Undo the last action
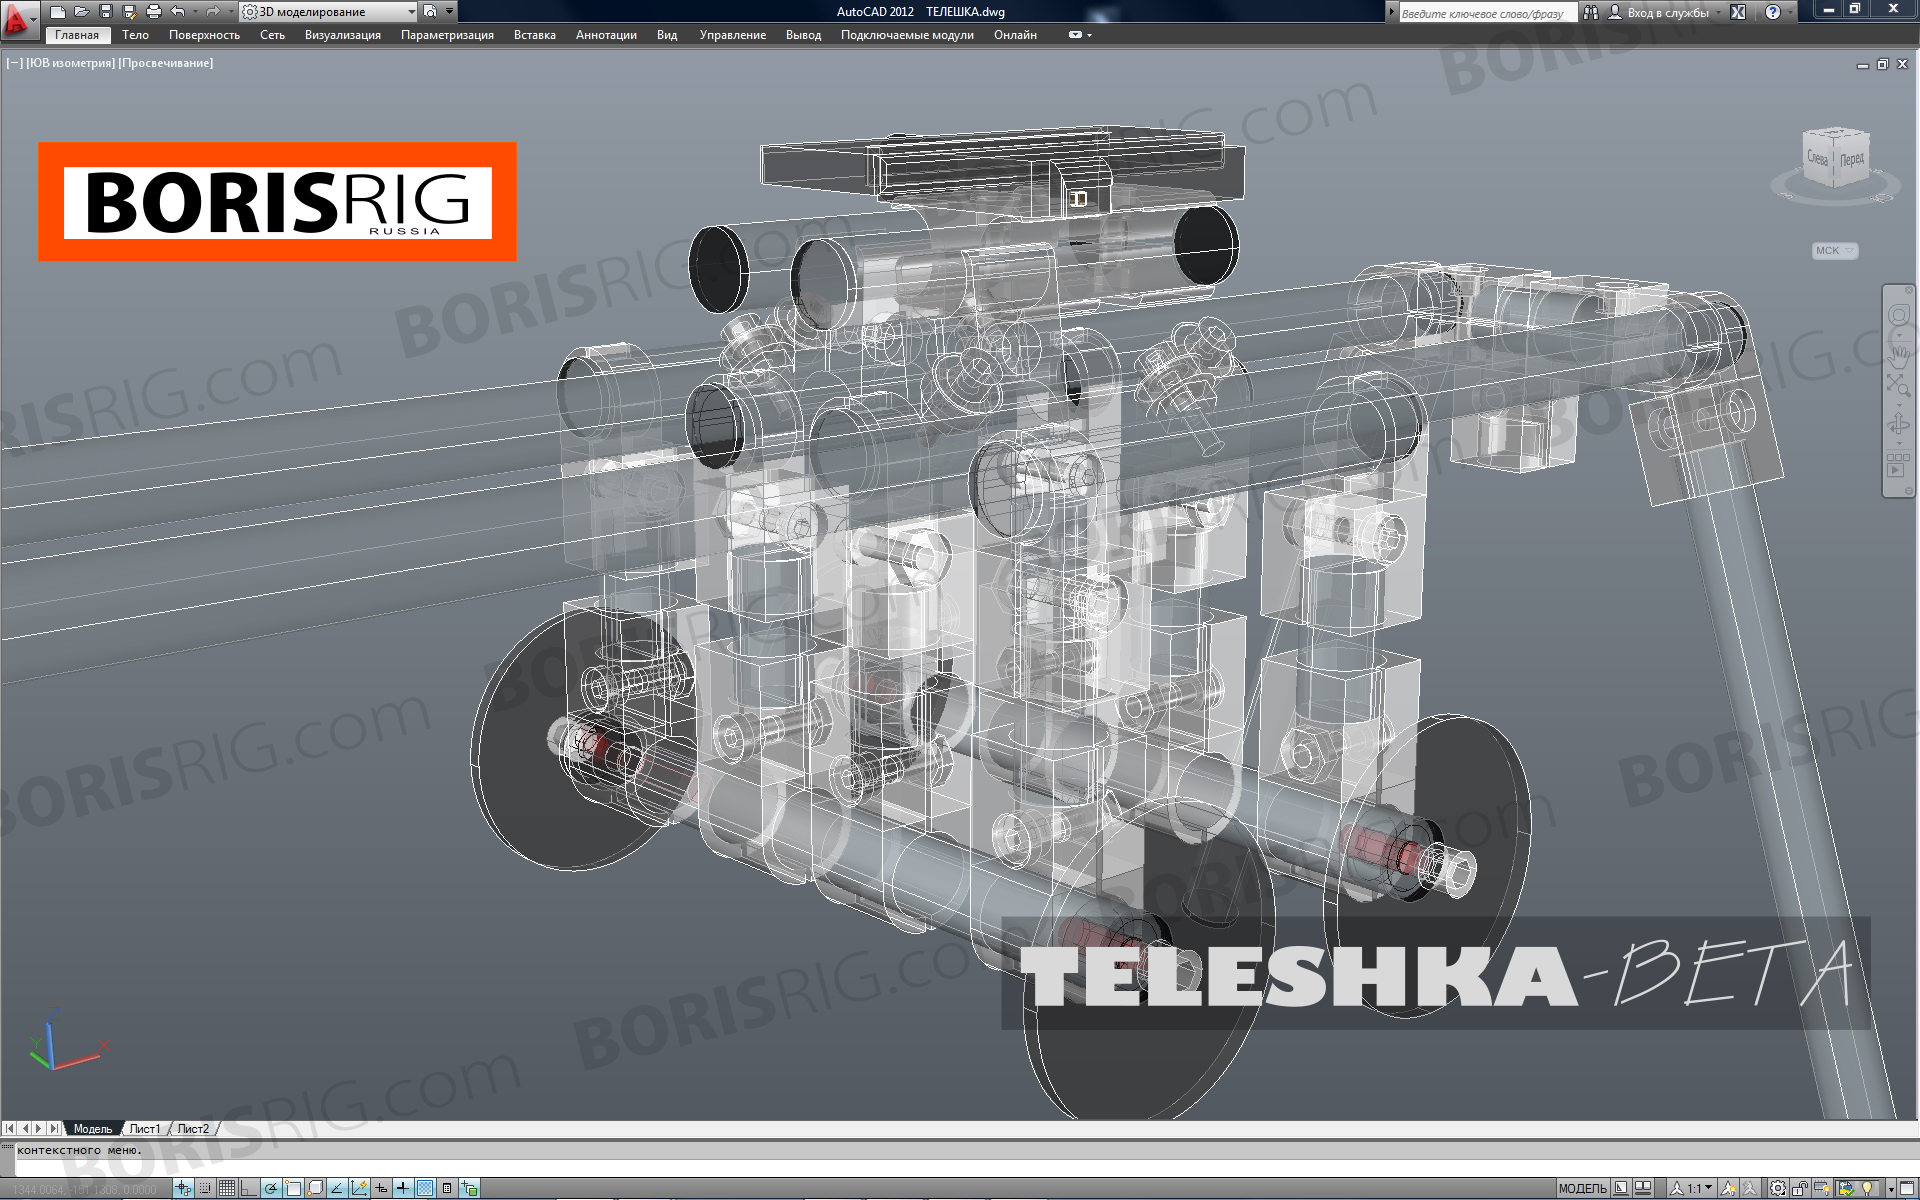 pos(177,12)
